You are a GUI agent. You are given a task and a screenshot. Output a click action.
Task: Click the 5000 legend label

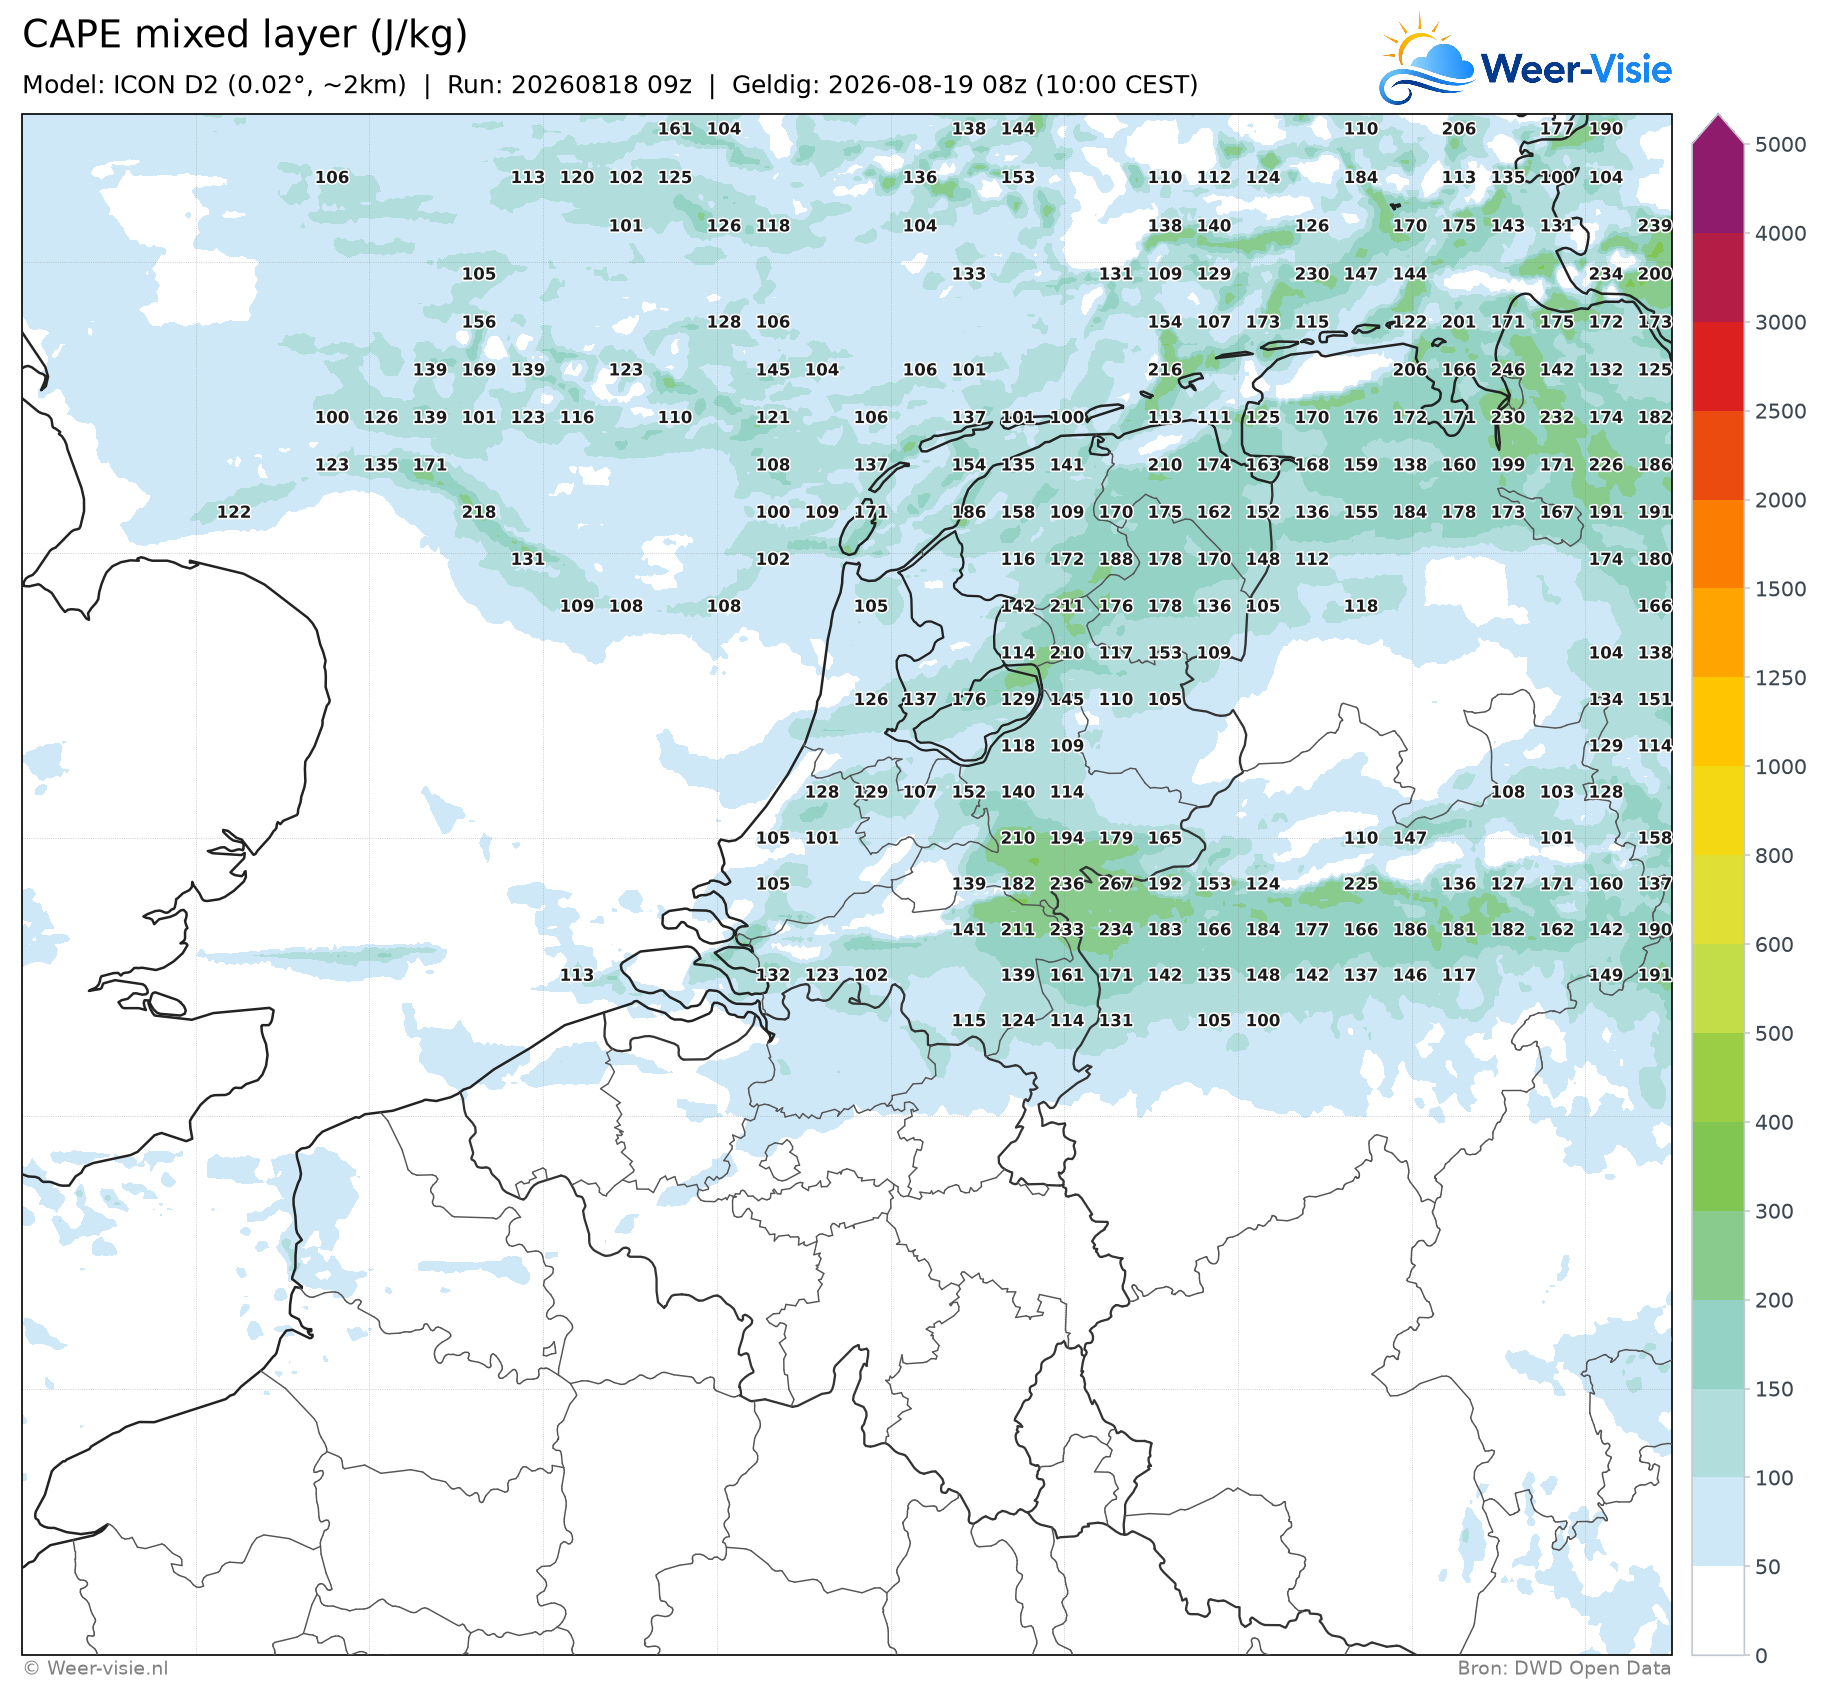coord(1781,145)
